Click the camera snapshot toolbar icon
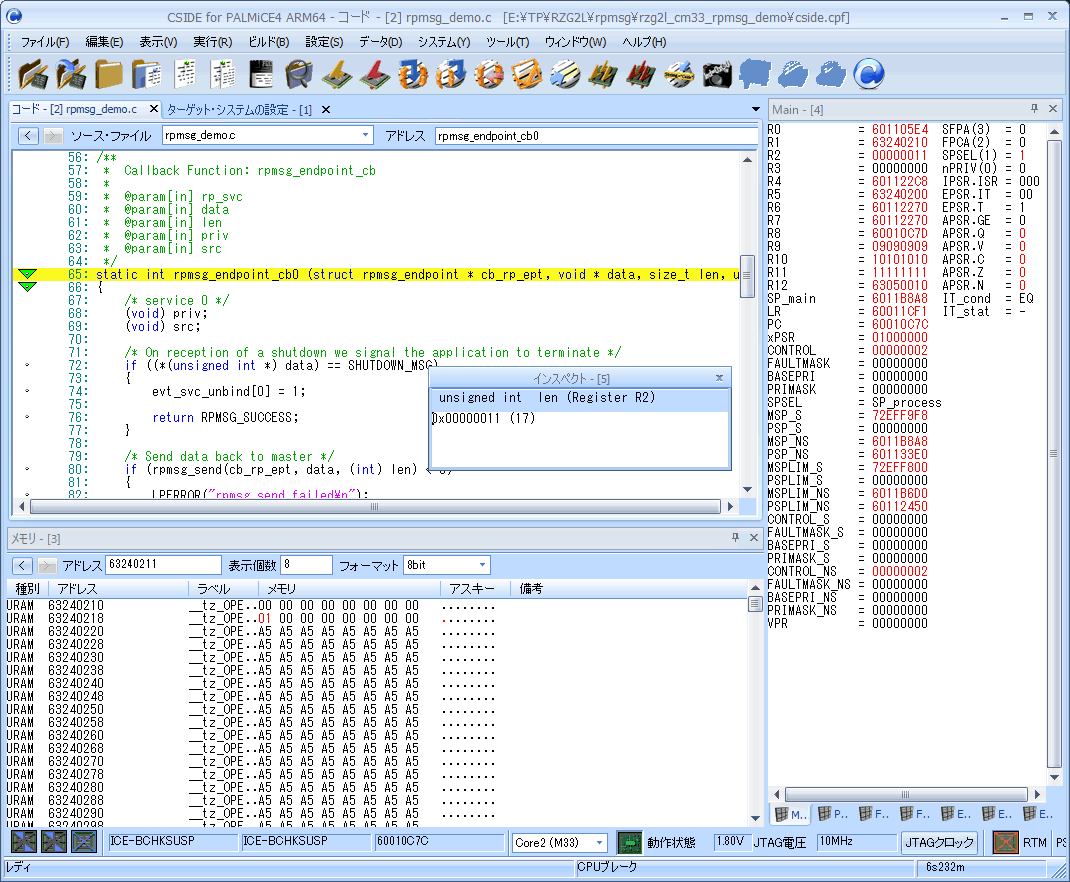Image resolution: width=1070 pixels, height=882 pixels. click(x=717, y=74)
